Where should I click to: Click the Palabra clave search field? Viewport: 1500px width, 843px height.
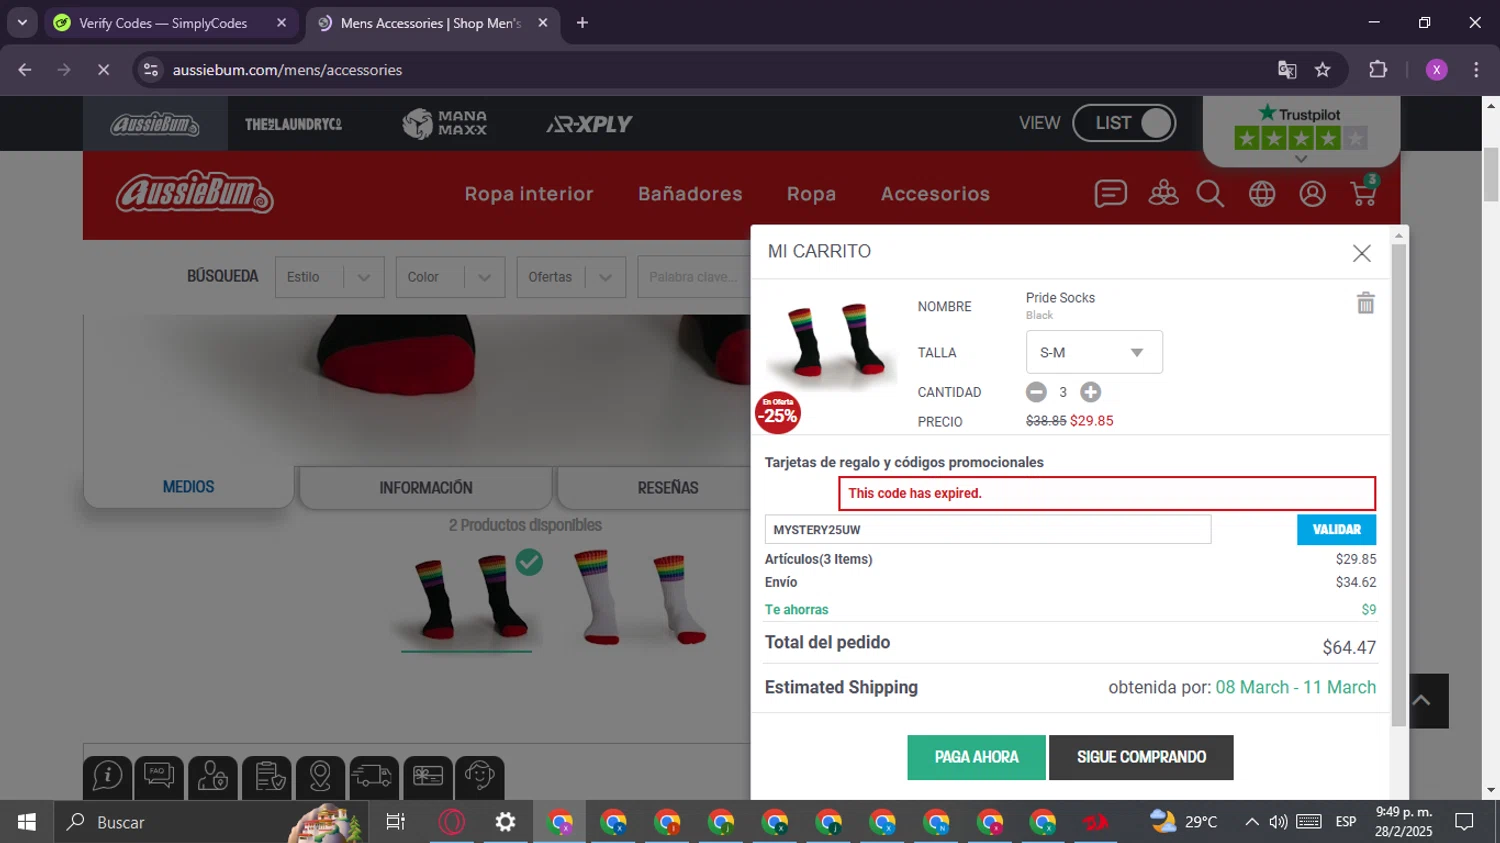(695, 277)
